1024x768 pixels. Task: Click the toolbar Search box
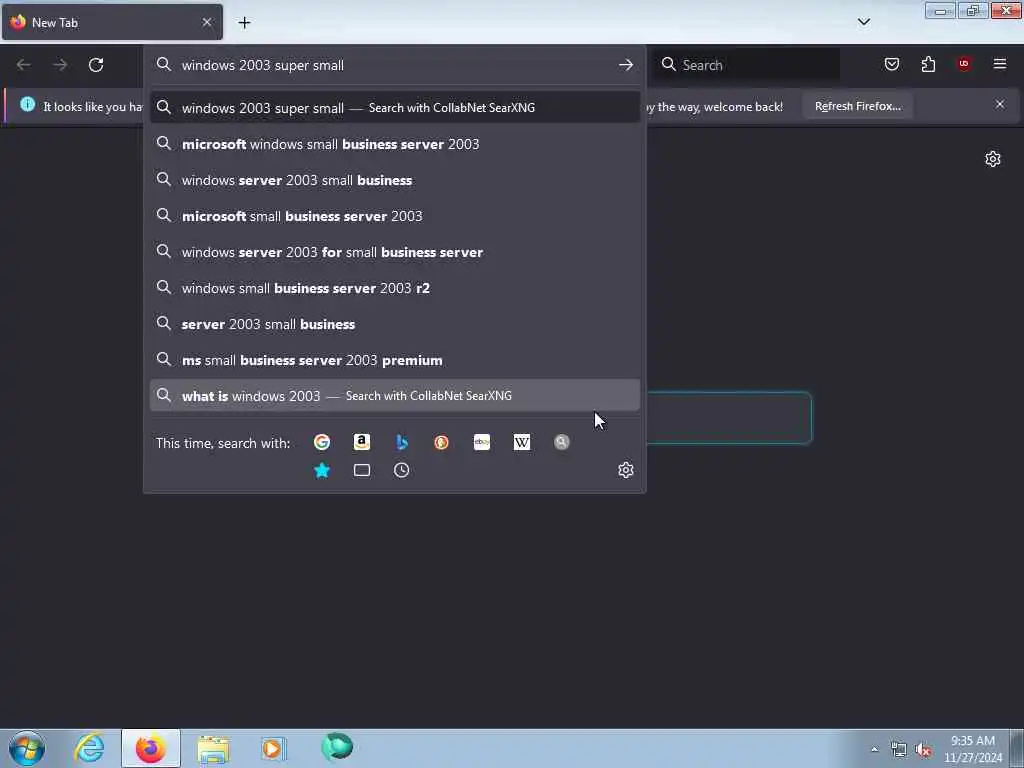[x=747, y=65]
